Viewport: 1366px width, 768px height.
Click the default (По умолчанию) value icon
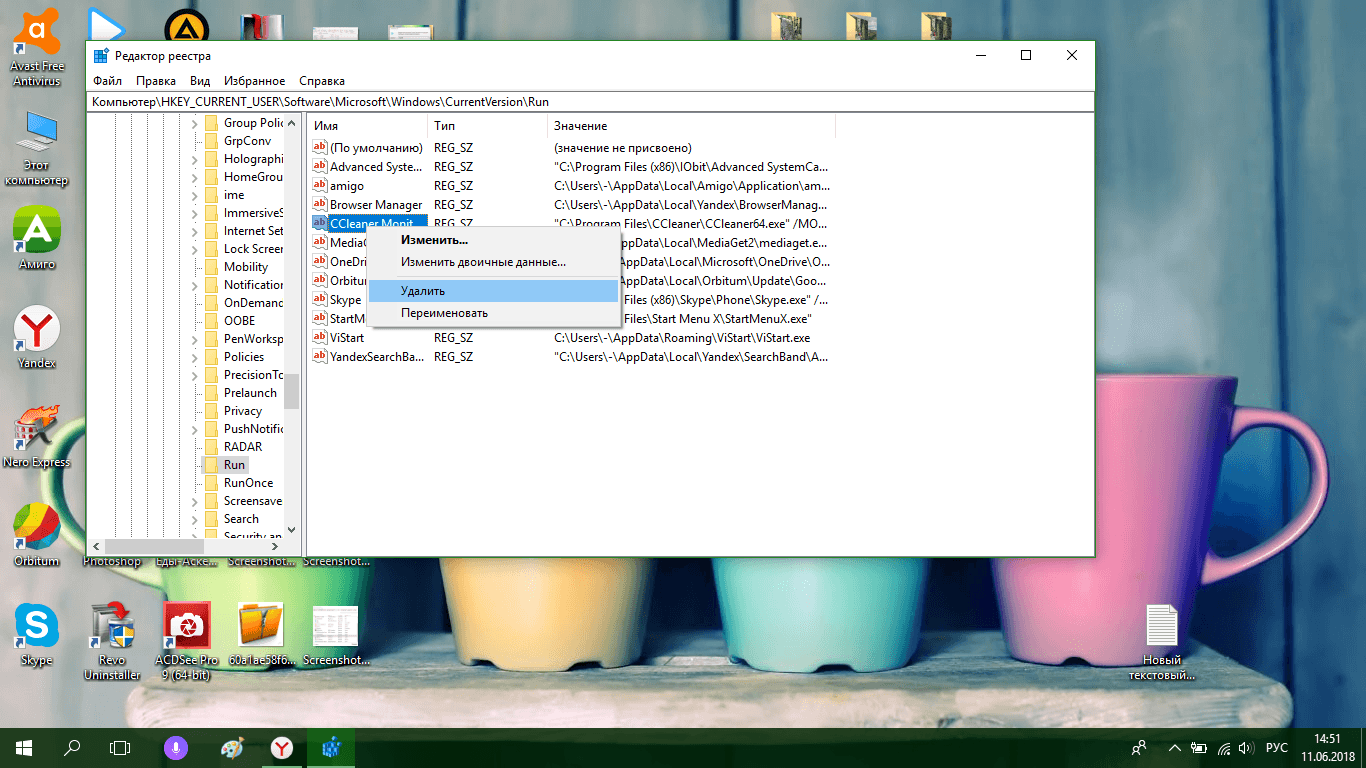(x=320, y=148)
